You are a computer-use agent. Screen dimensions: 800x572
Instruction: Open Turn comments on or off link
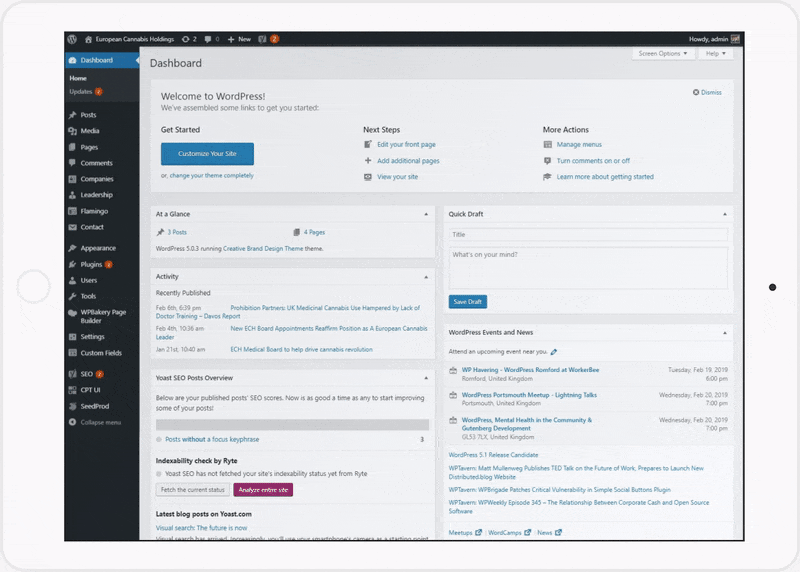pyautogui.click(x=593, y=161)
